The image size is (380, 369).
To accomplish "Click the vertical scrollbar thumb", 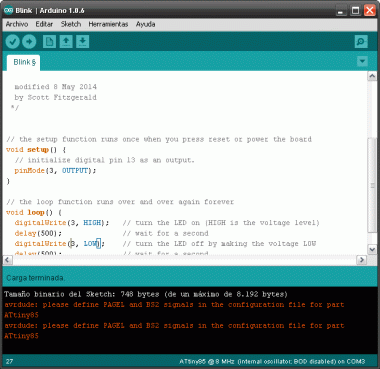I will (372, 185).
